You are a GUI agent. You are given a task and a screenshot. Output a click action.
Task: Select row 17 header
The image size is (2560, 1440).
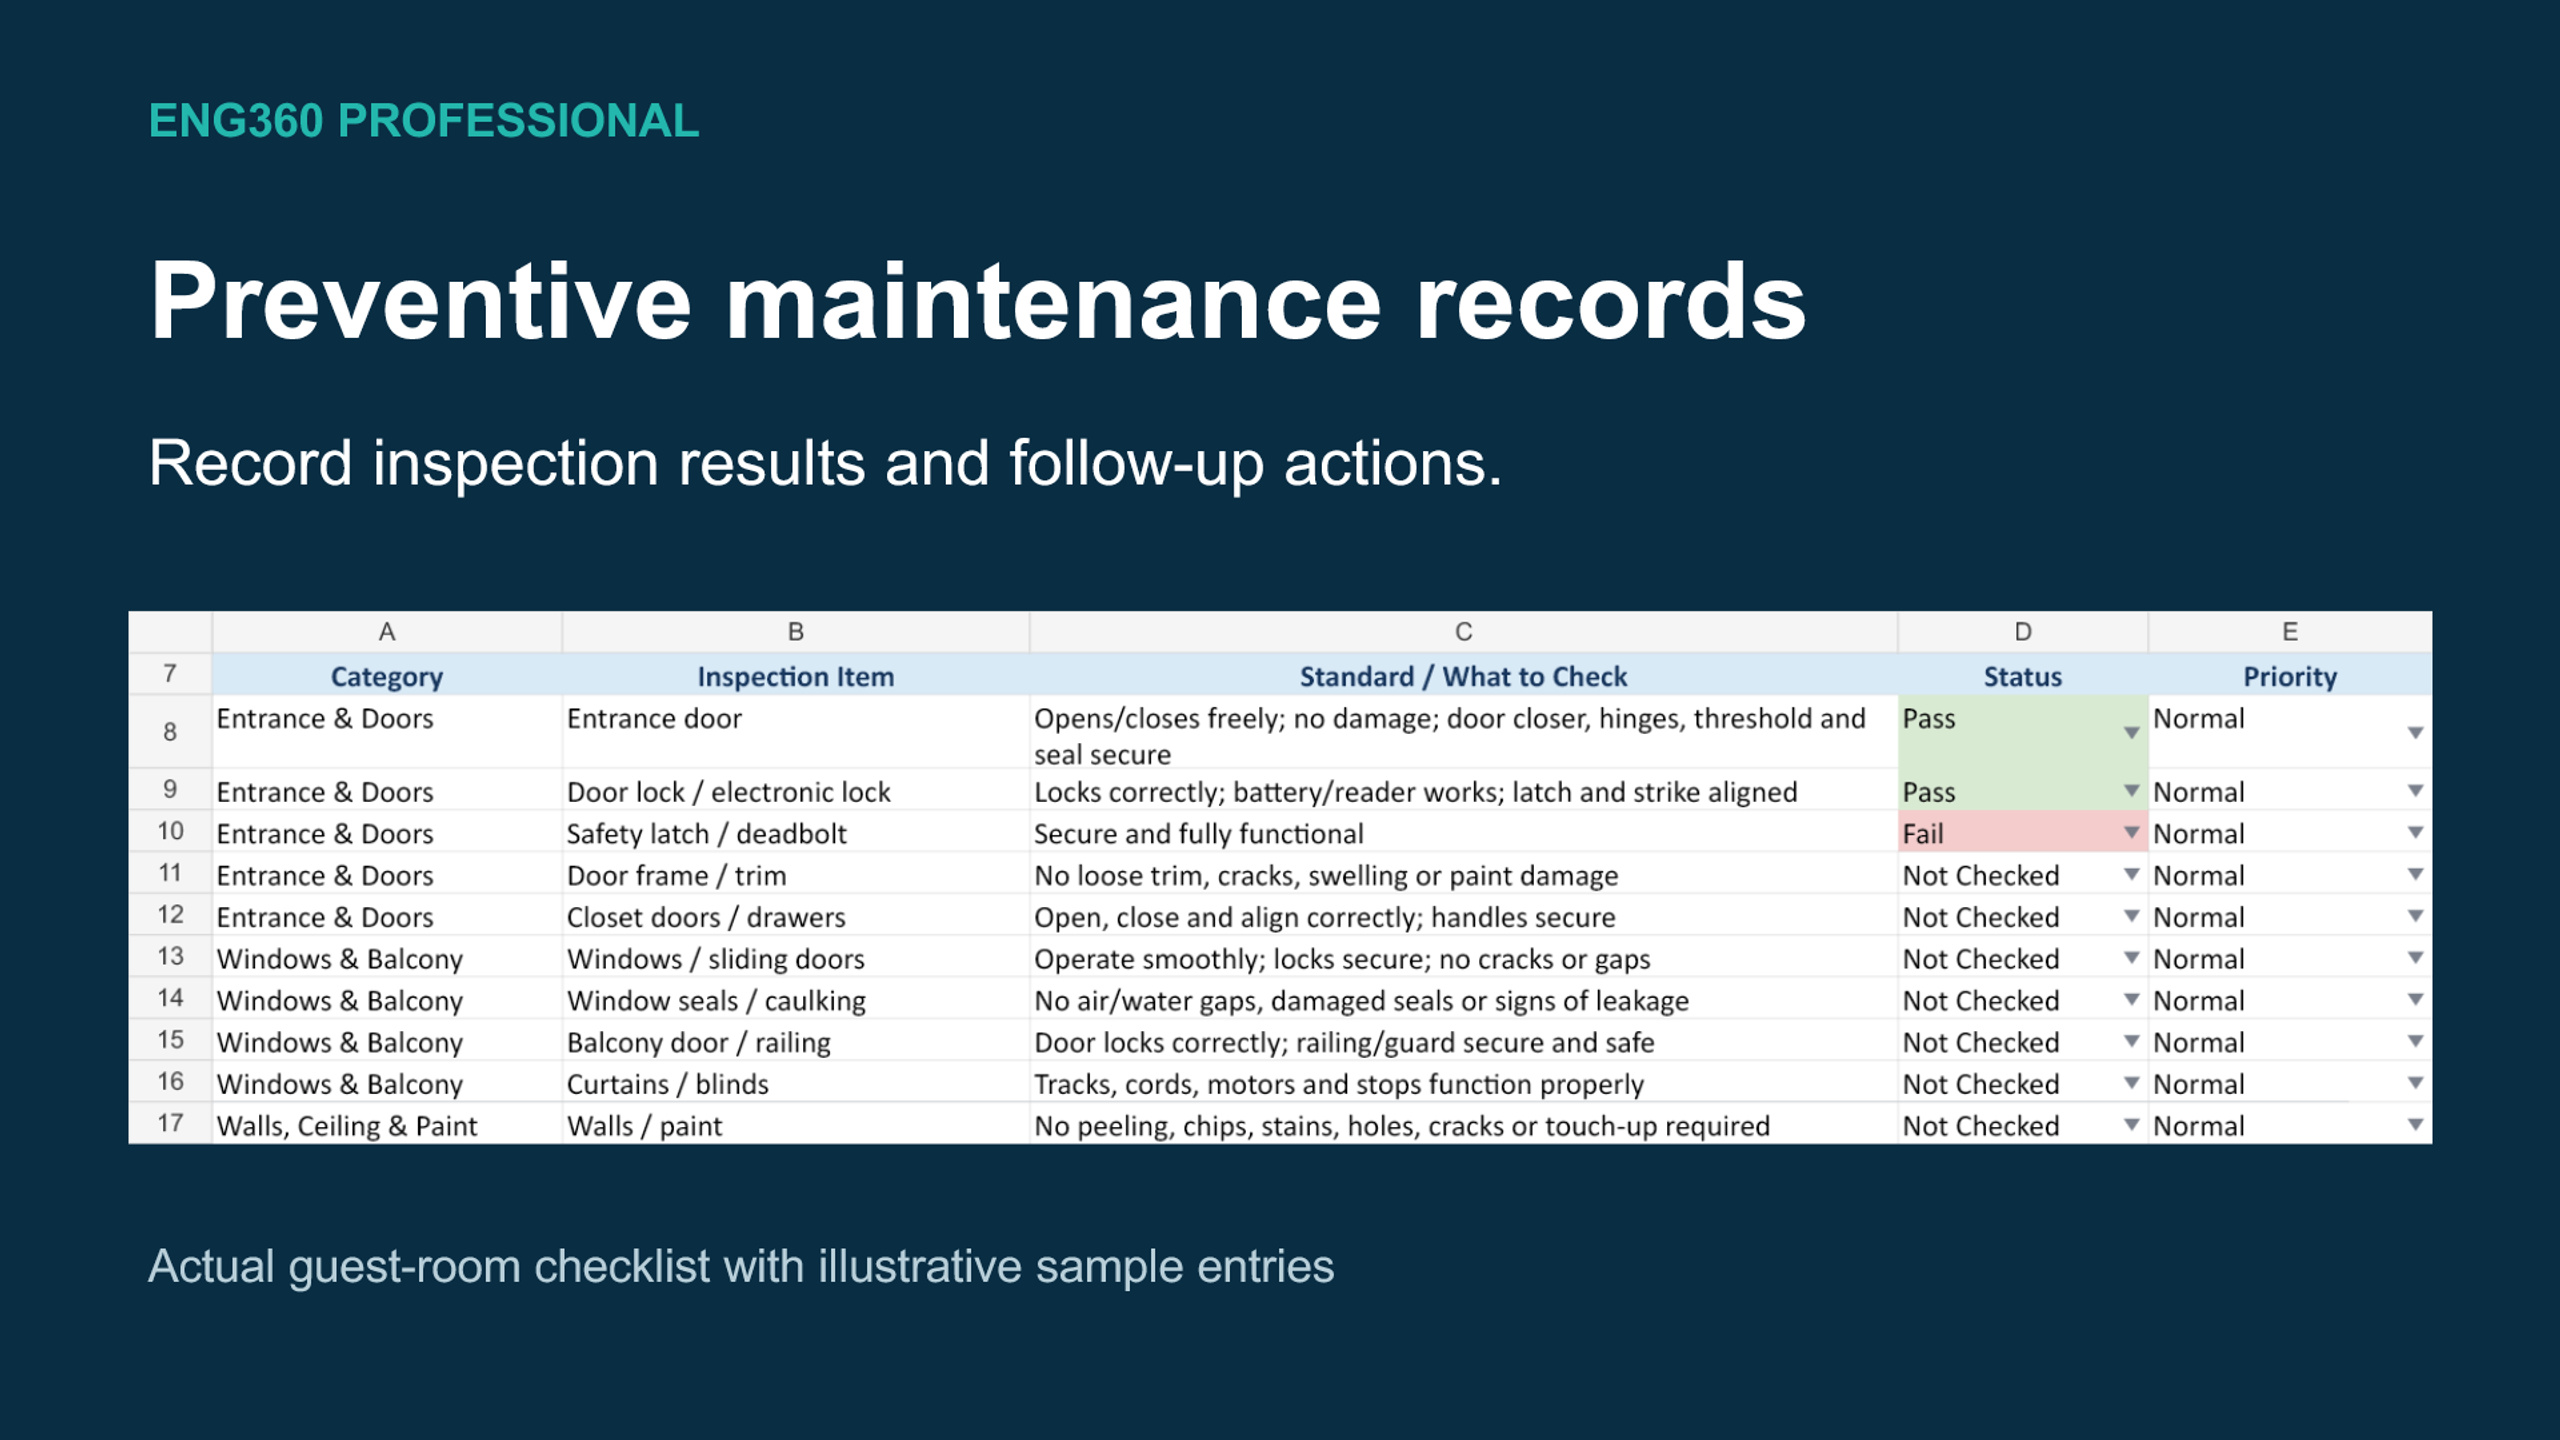pyautogui.click(x=170, y=1123)
